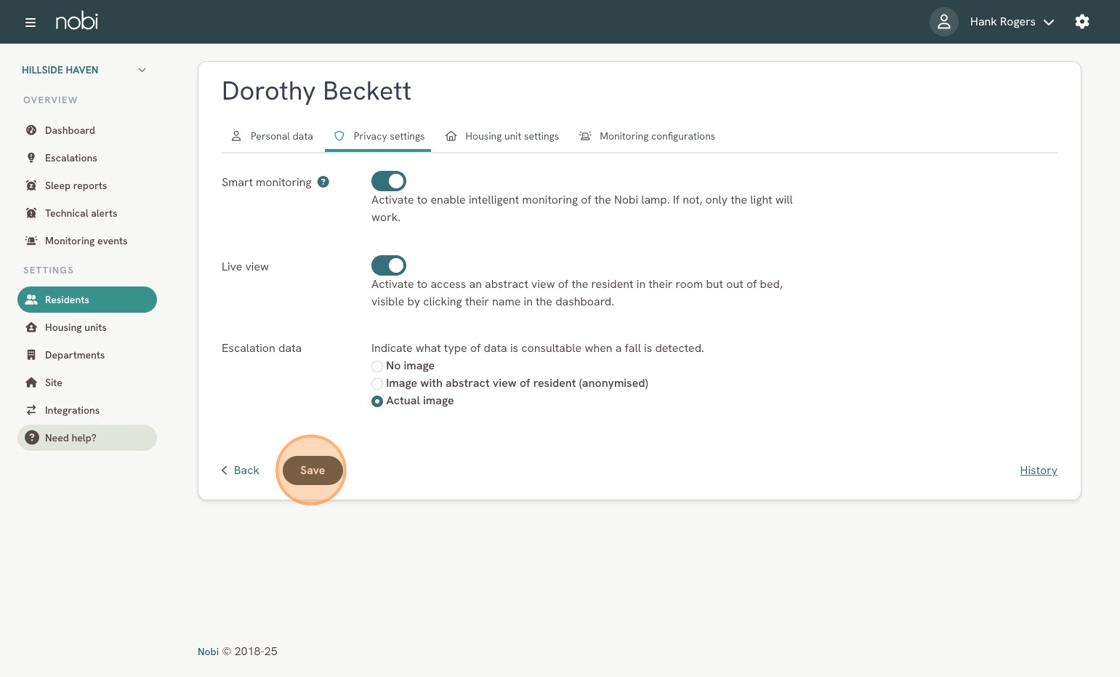Disable the Live view switch

pyautogui.click(x=388, y=265)
